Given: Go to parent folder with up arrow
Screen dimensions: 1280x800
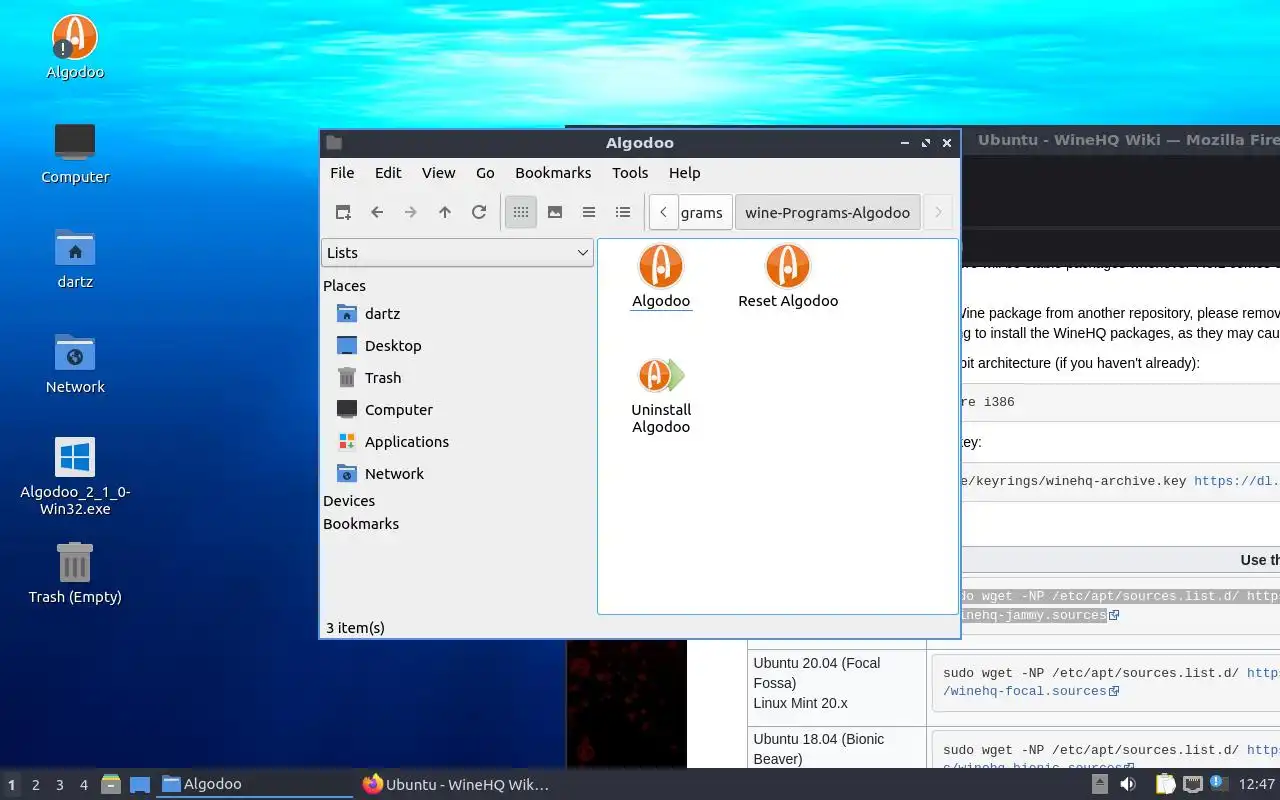Looking at the screenshot, I should pyautogui.click(x=445, y=212).
